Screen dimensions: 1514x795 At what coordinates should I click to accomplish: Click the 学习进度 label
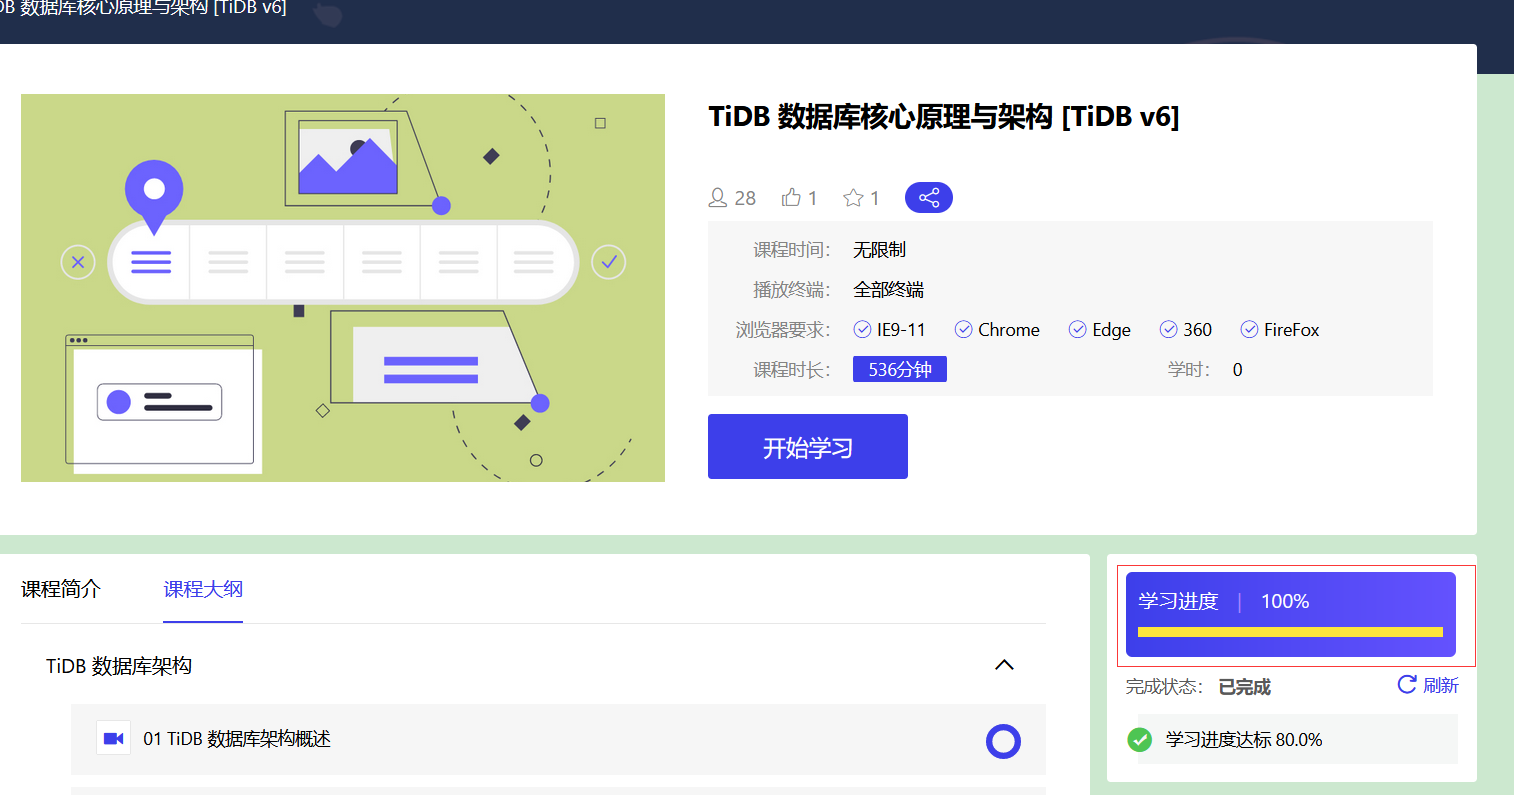[x=1178, y=601]
